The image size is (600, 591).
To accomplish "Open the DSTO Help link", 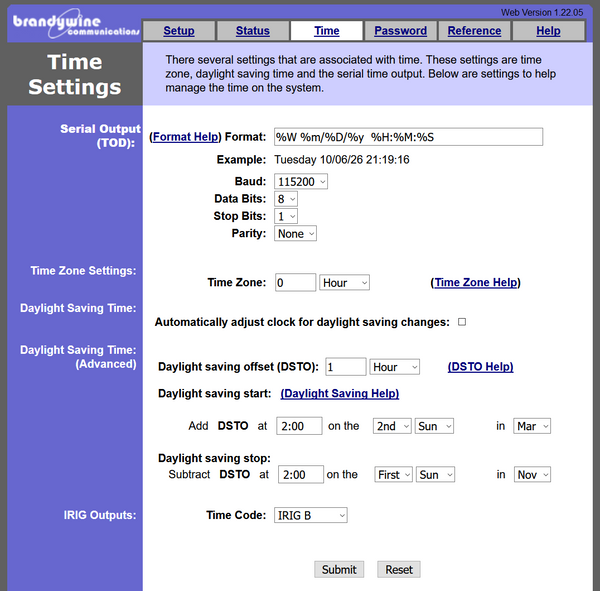I will tap(480, 367).
